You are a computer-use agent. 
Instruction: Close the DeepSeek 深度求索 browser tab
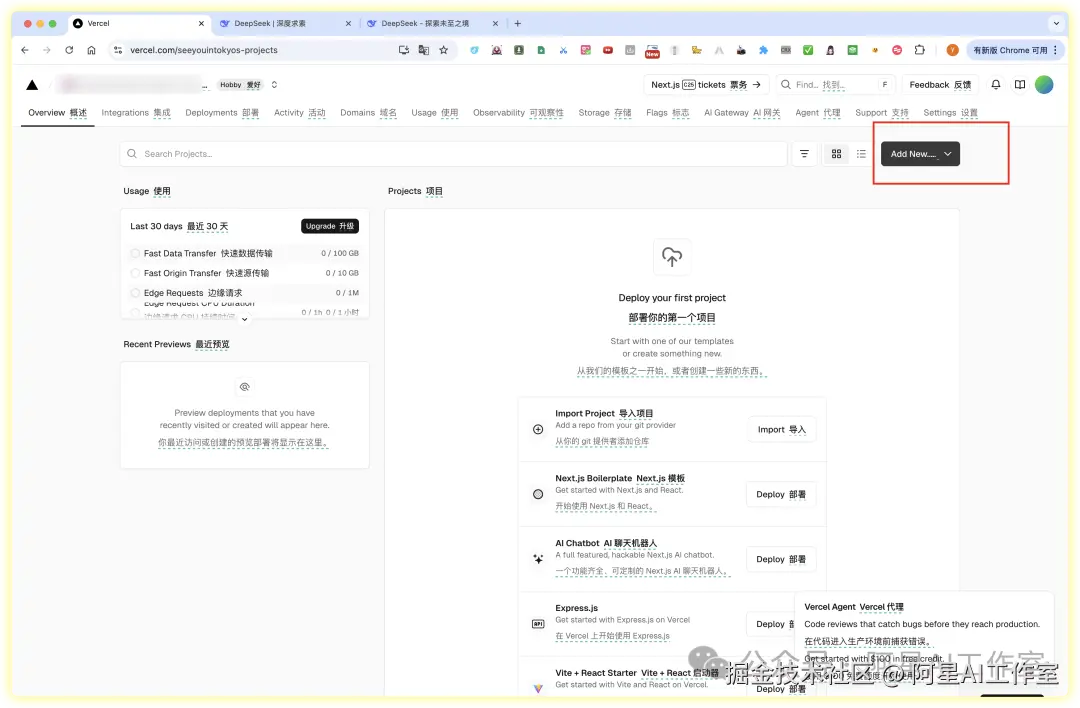[x=348, y=23]
